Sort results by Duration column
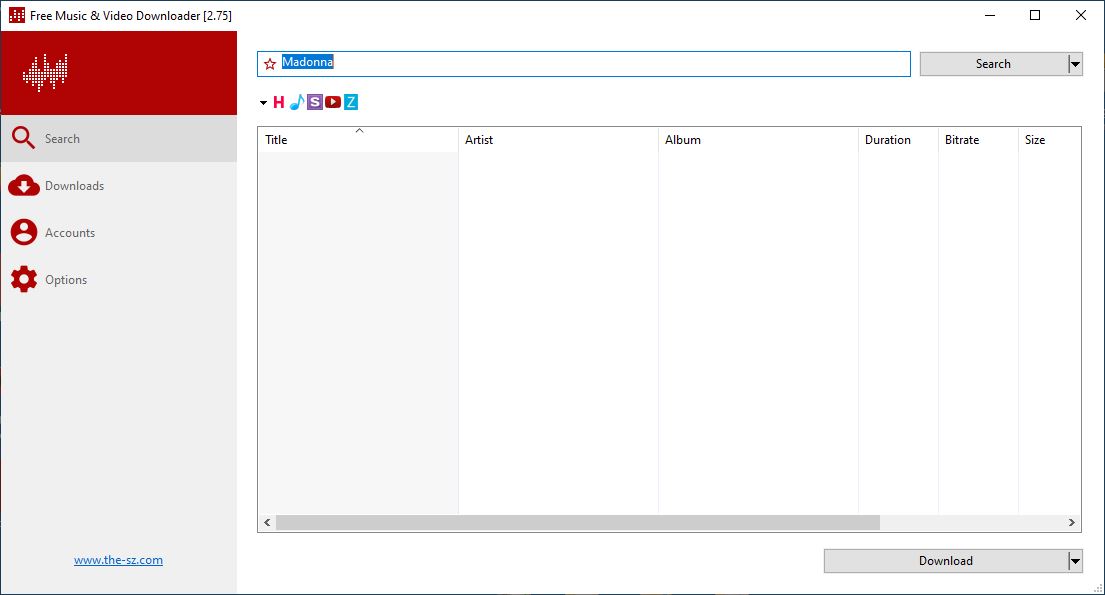The height and width of the screenshot is (595, 1105). point(899,140)
